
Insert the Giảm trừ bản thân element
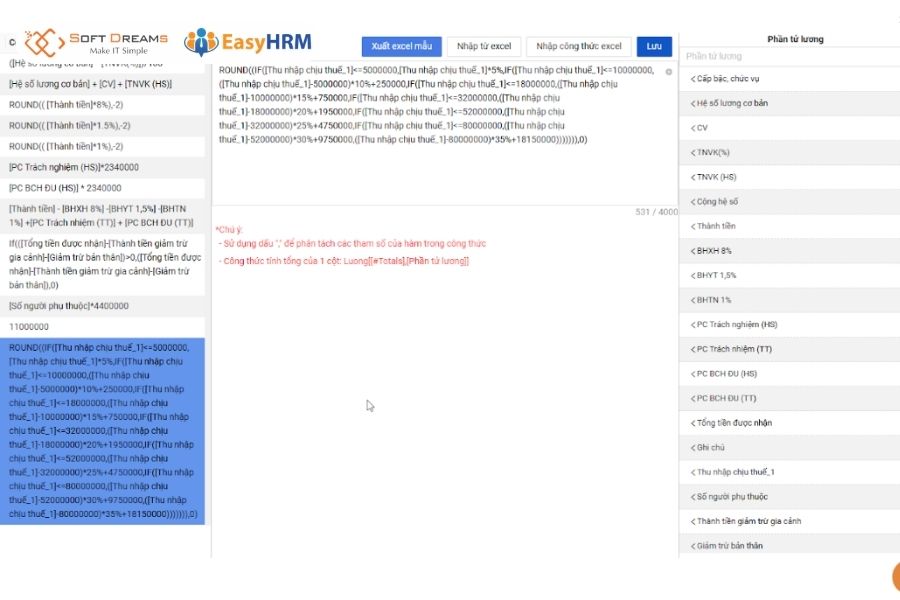click(x=790, y=545)
